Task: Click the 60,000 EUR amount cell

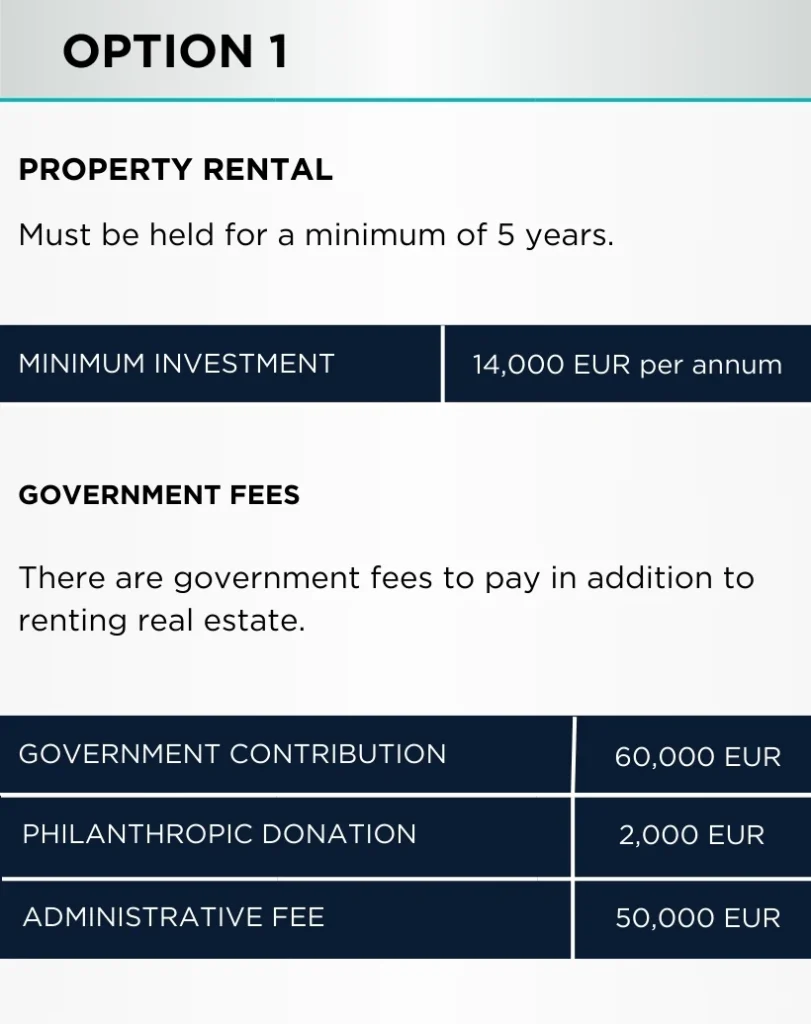Action: [x=693, y=754]
